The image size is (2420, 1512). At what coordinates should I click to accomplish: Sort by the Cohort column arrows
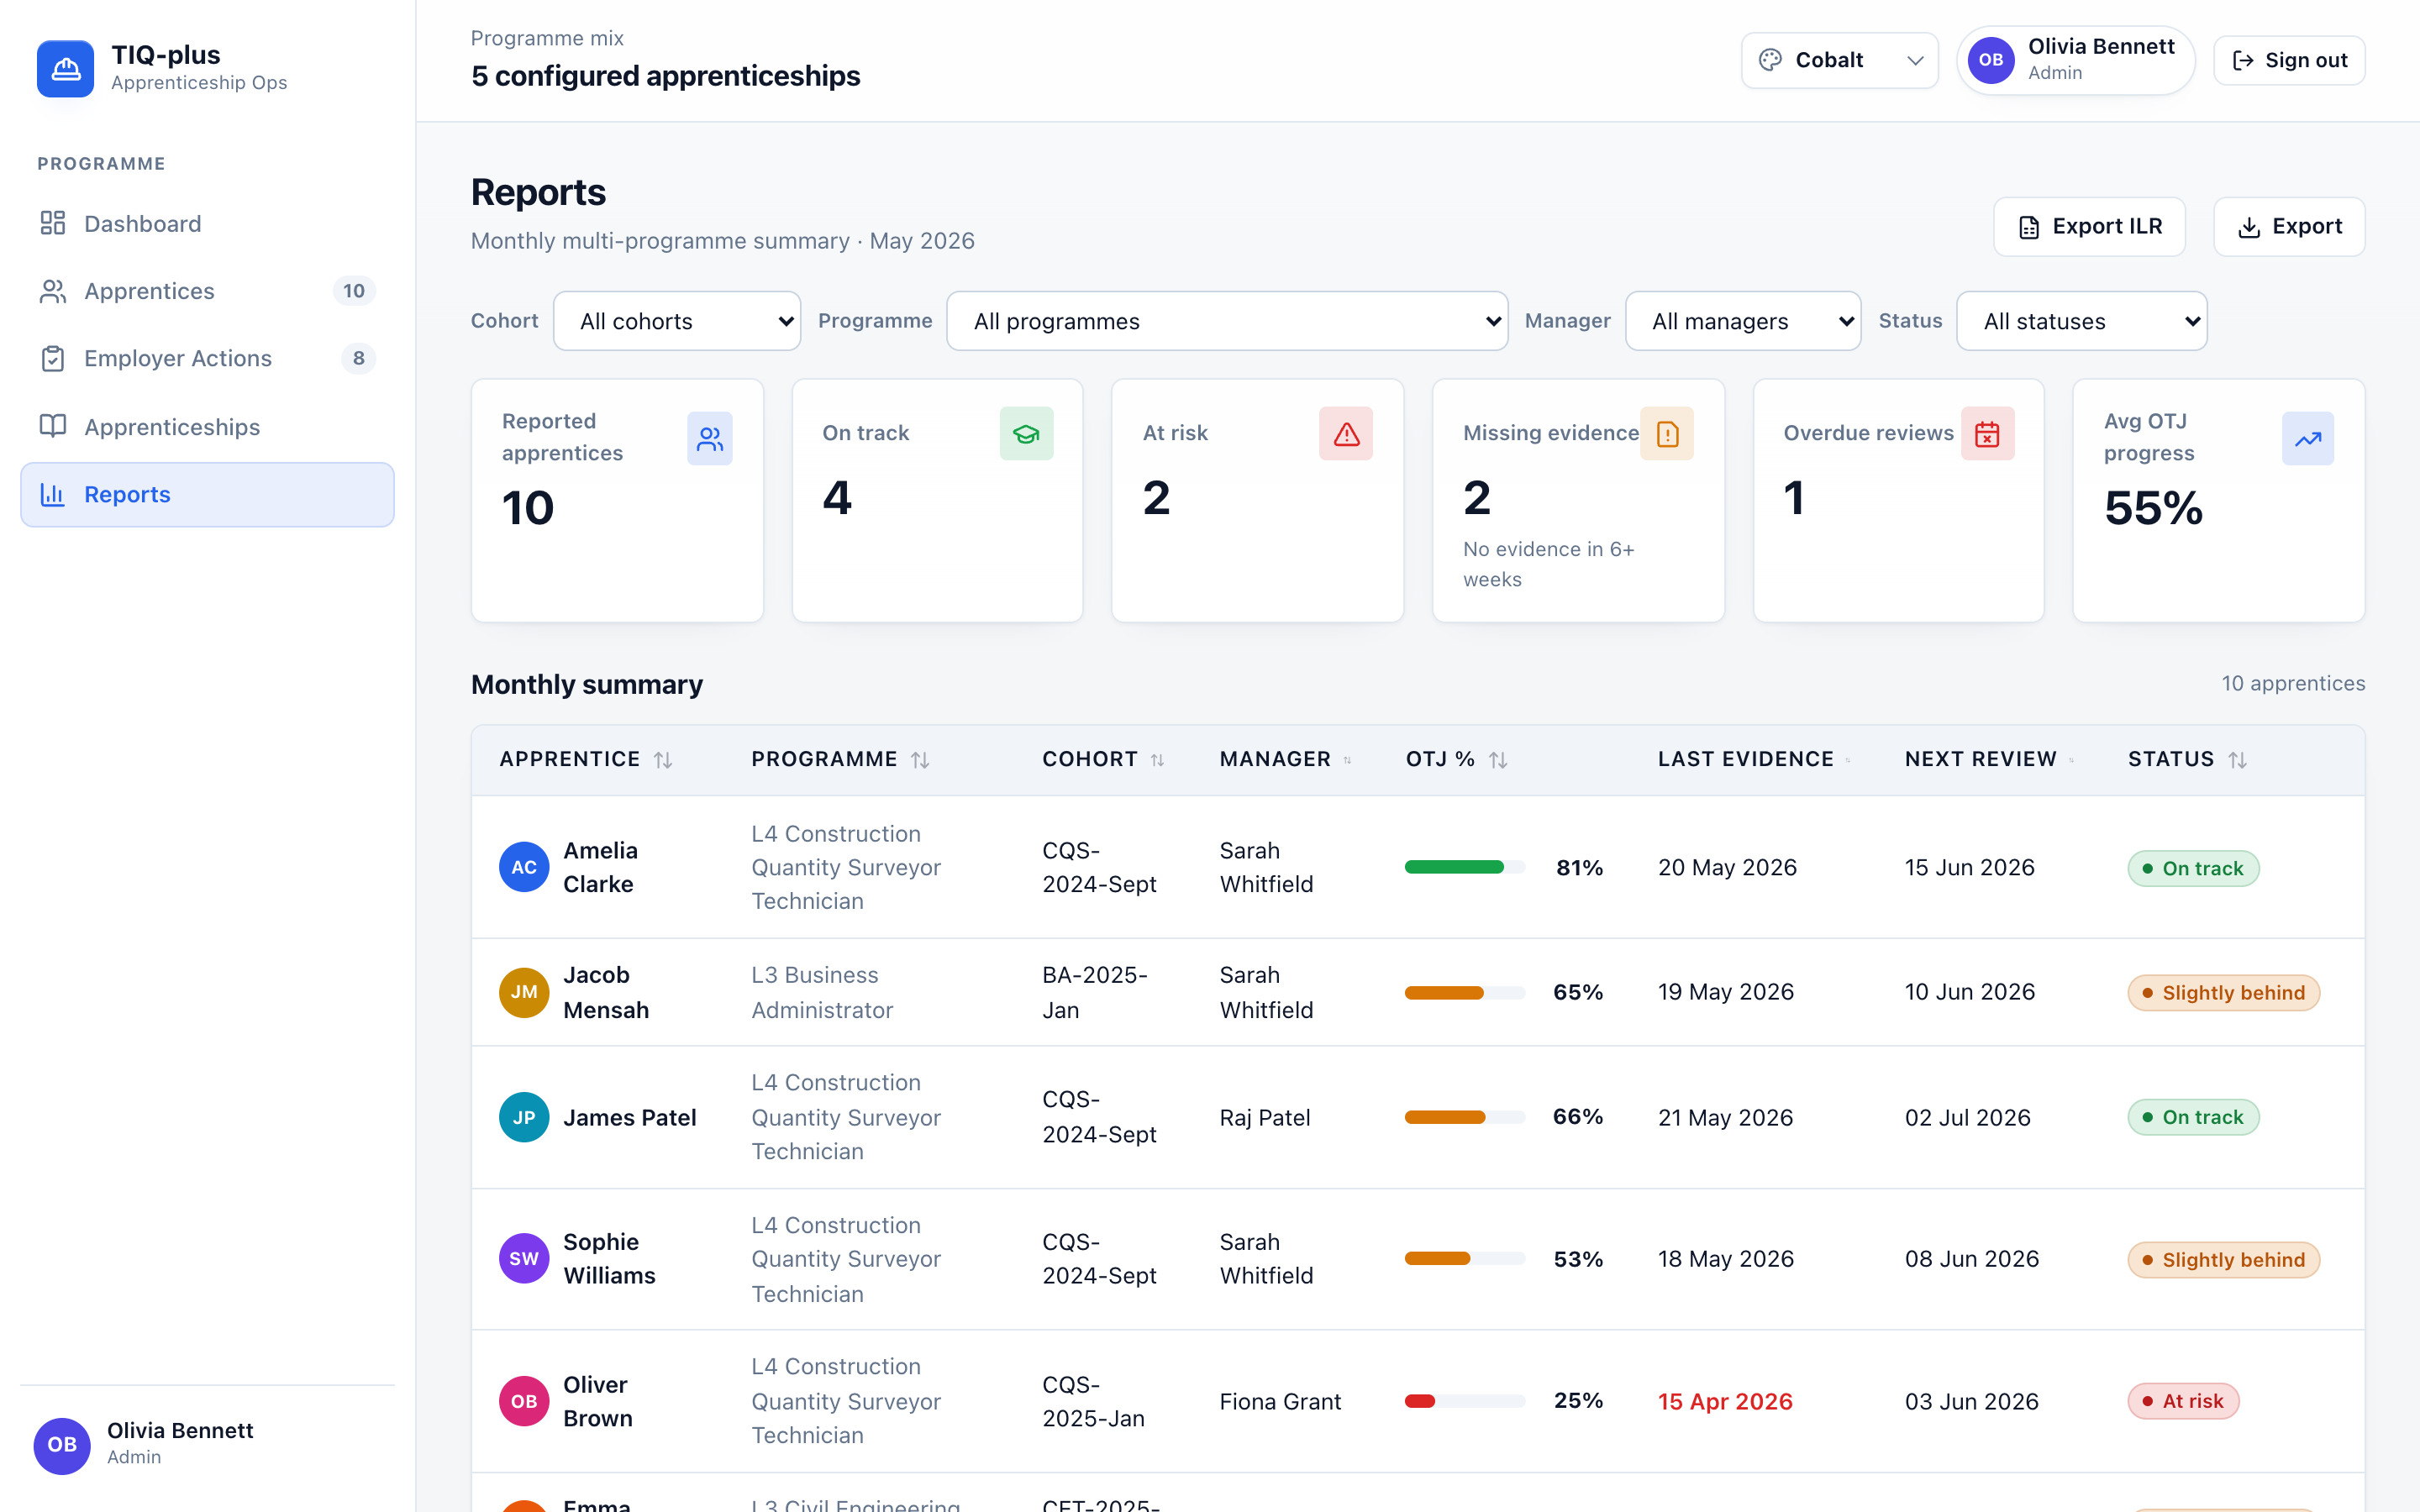click(x=1157, y=760)
